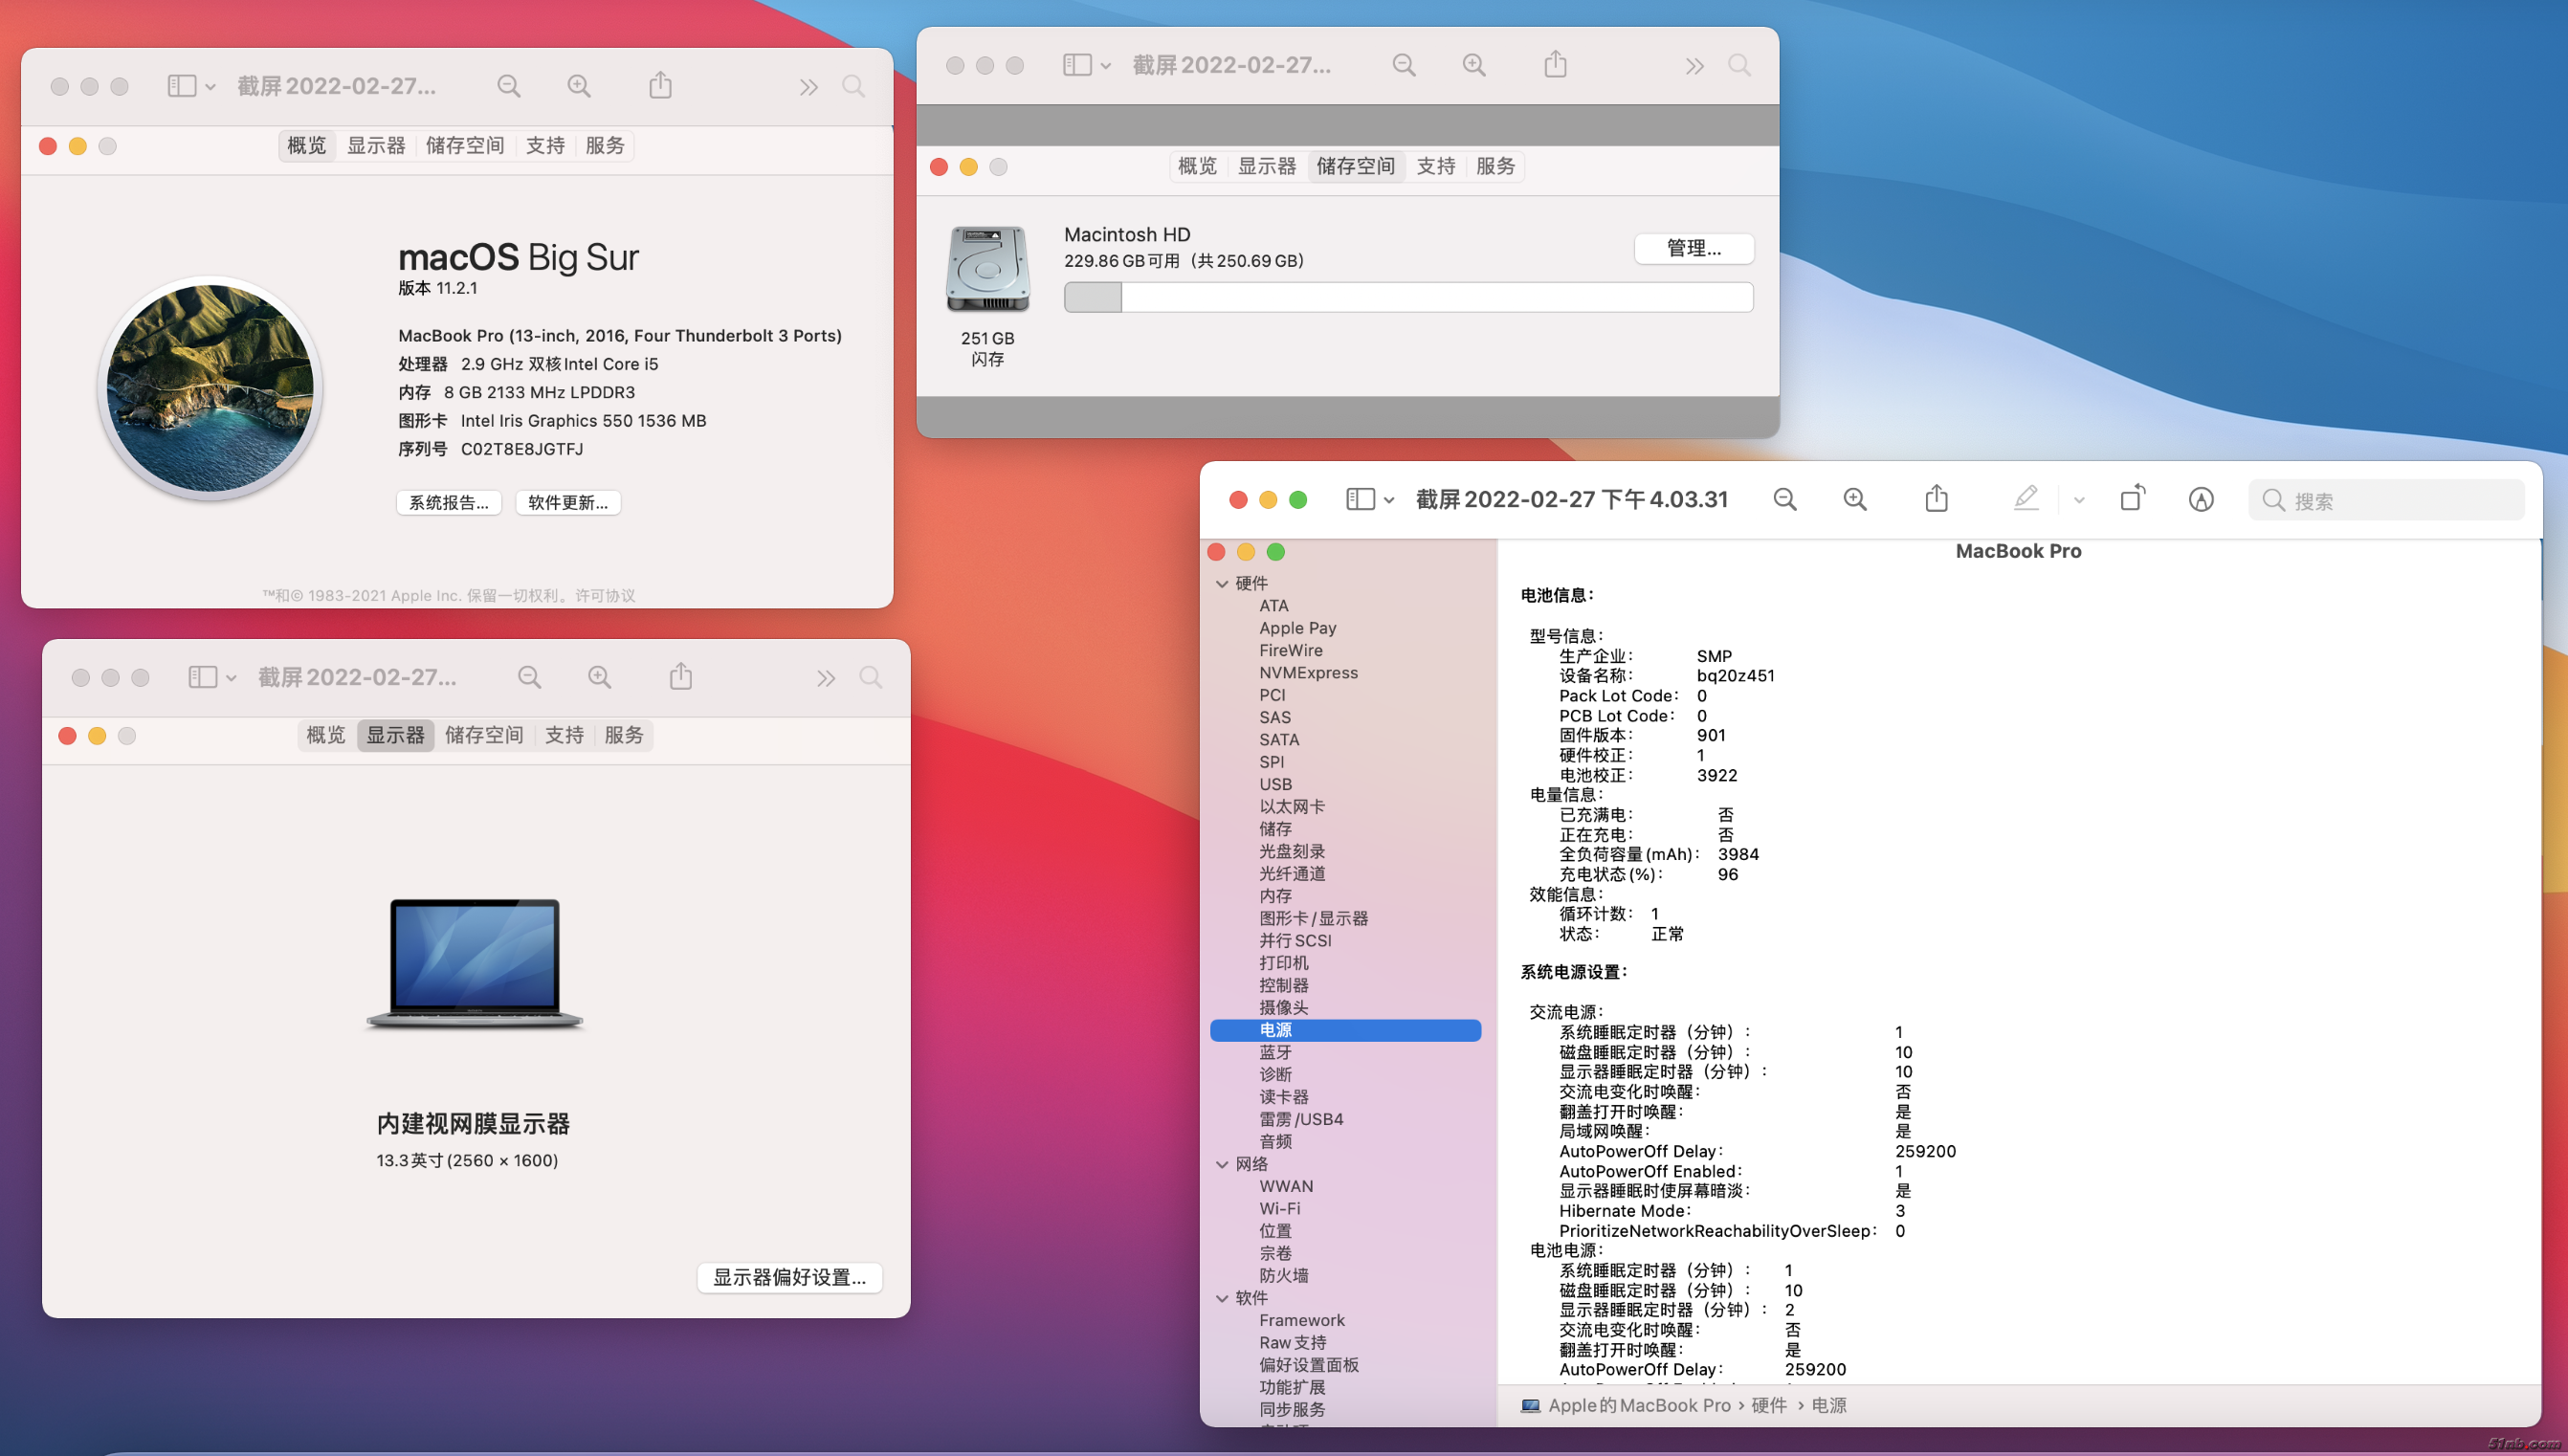This screenshot has width=2568, height=1456.
Task: Open highlight pen options dropdown arrow
Action: [x=2079, y=500]
